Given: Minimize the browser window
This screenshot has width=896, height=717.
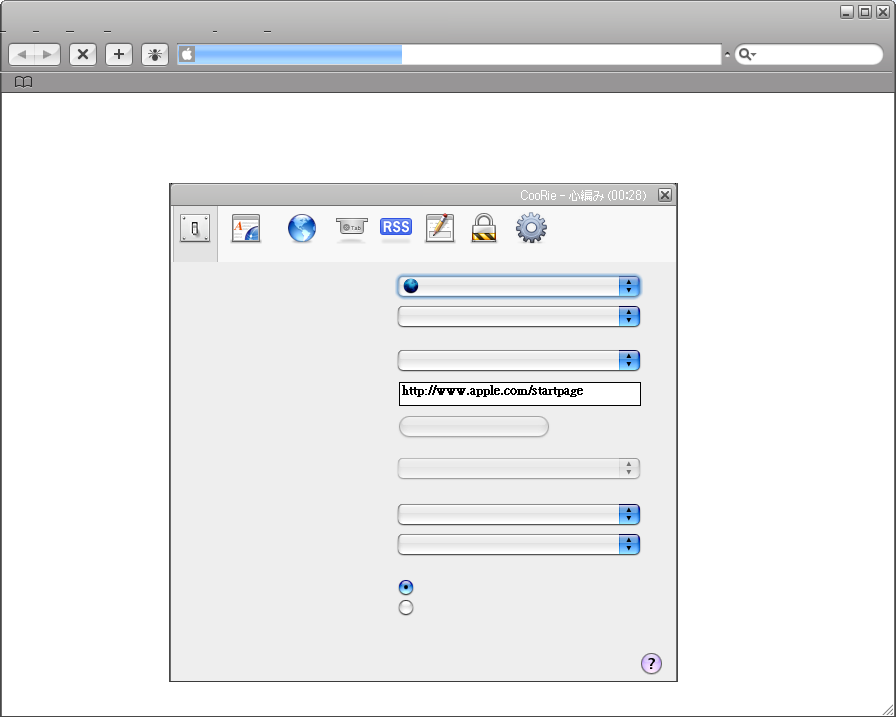Looking at the screenshot, I should (x=847, y=12).
